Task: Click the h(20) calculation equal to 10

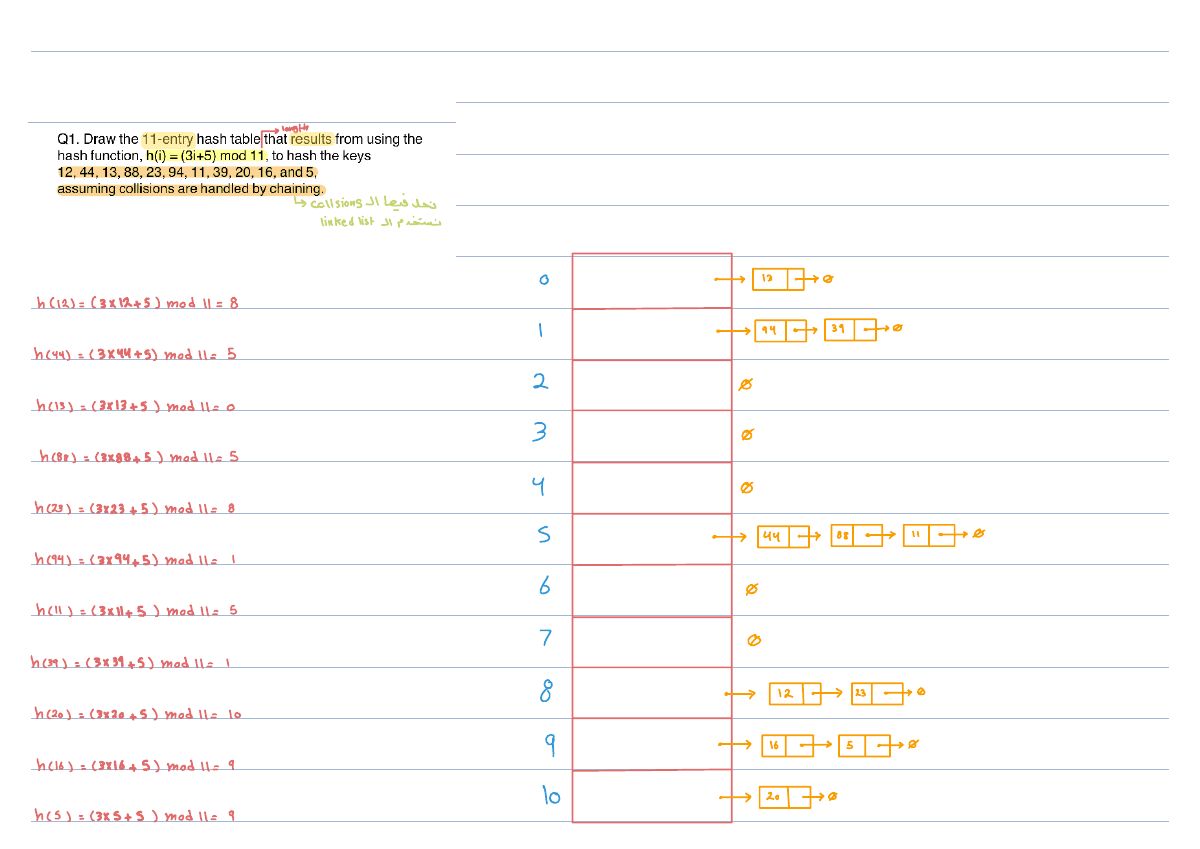Action: click(x=137, y=714)
